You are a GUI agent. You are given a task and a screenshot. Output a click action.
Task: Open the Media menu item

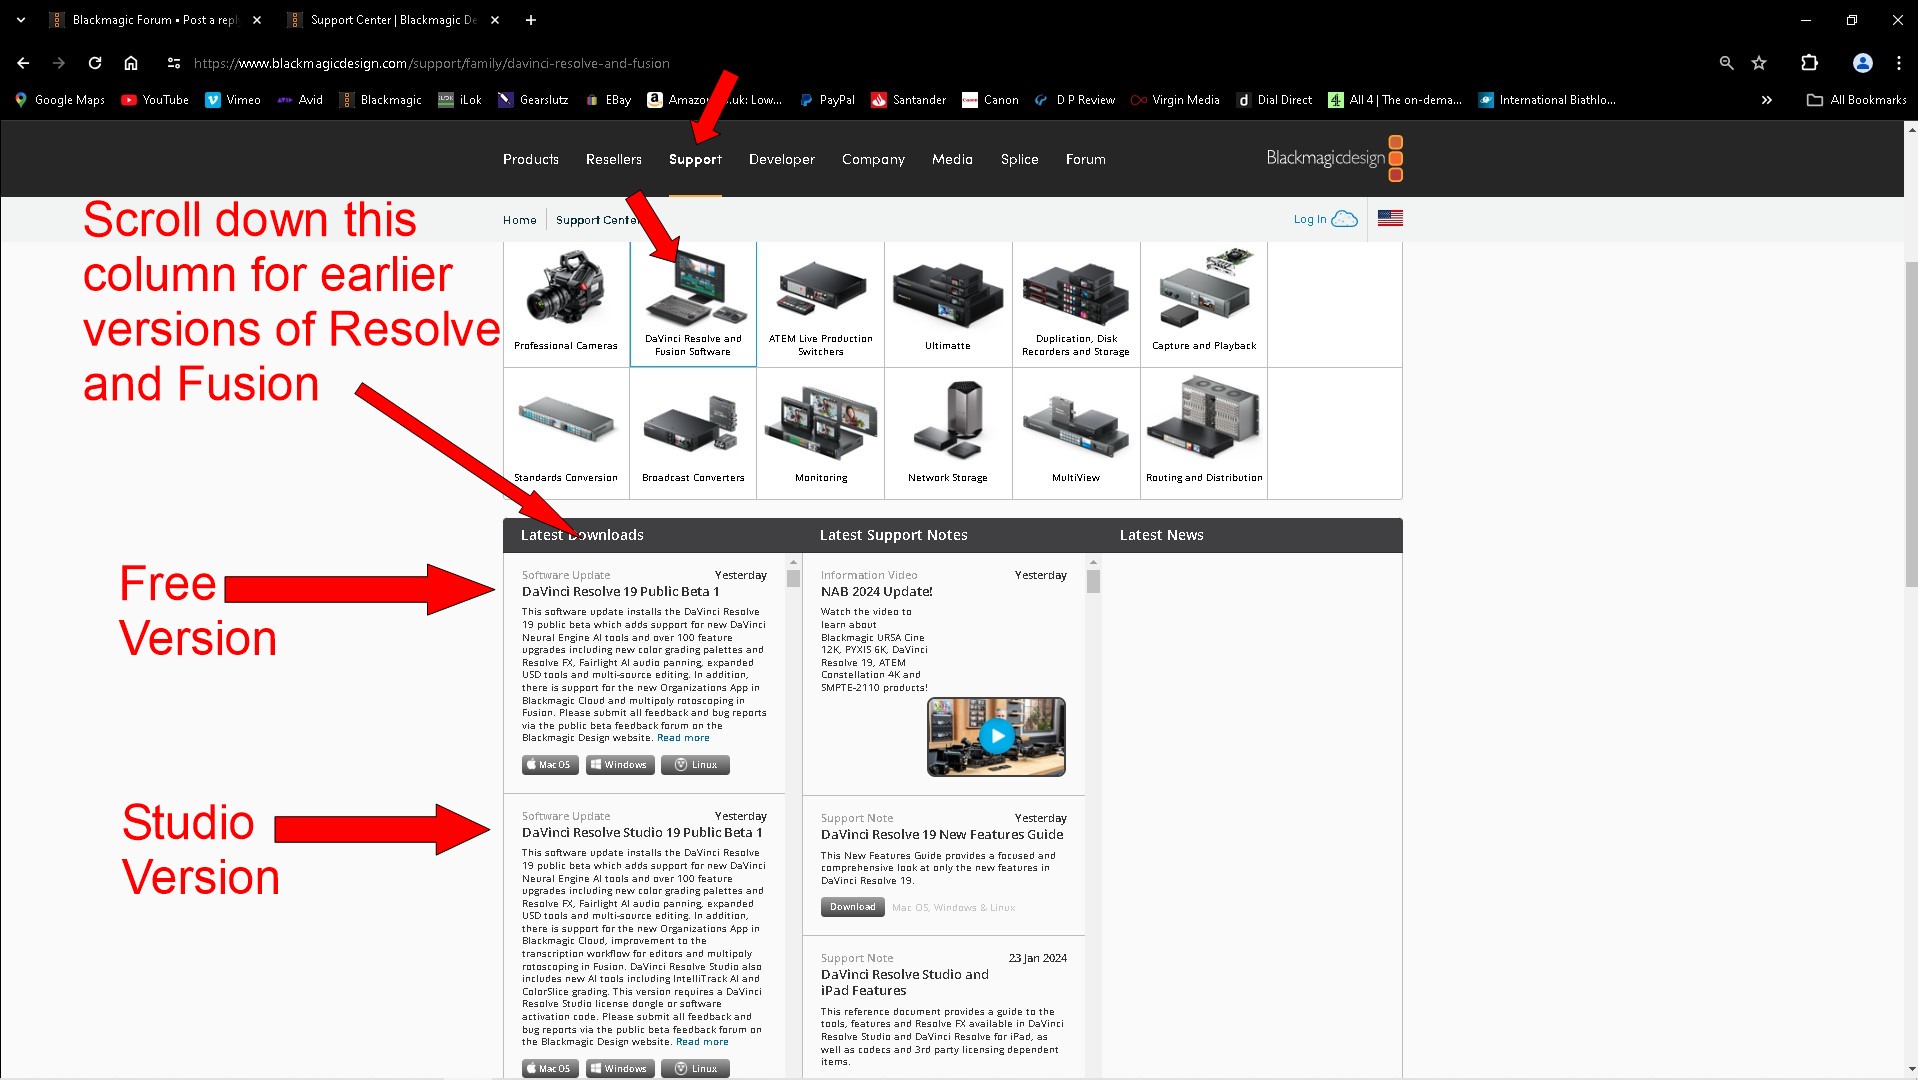(952, 159)
